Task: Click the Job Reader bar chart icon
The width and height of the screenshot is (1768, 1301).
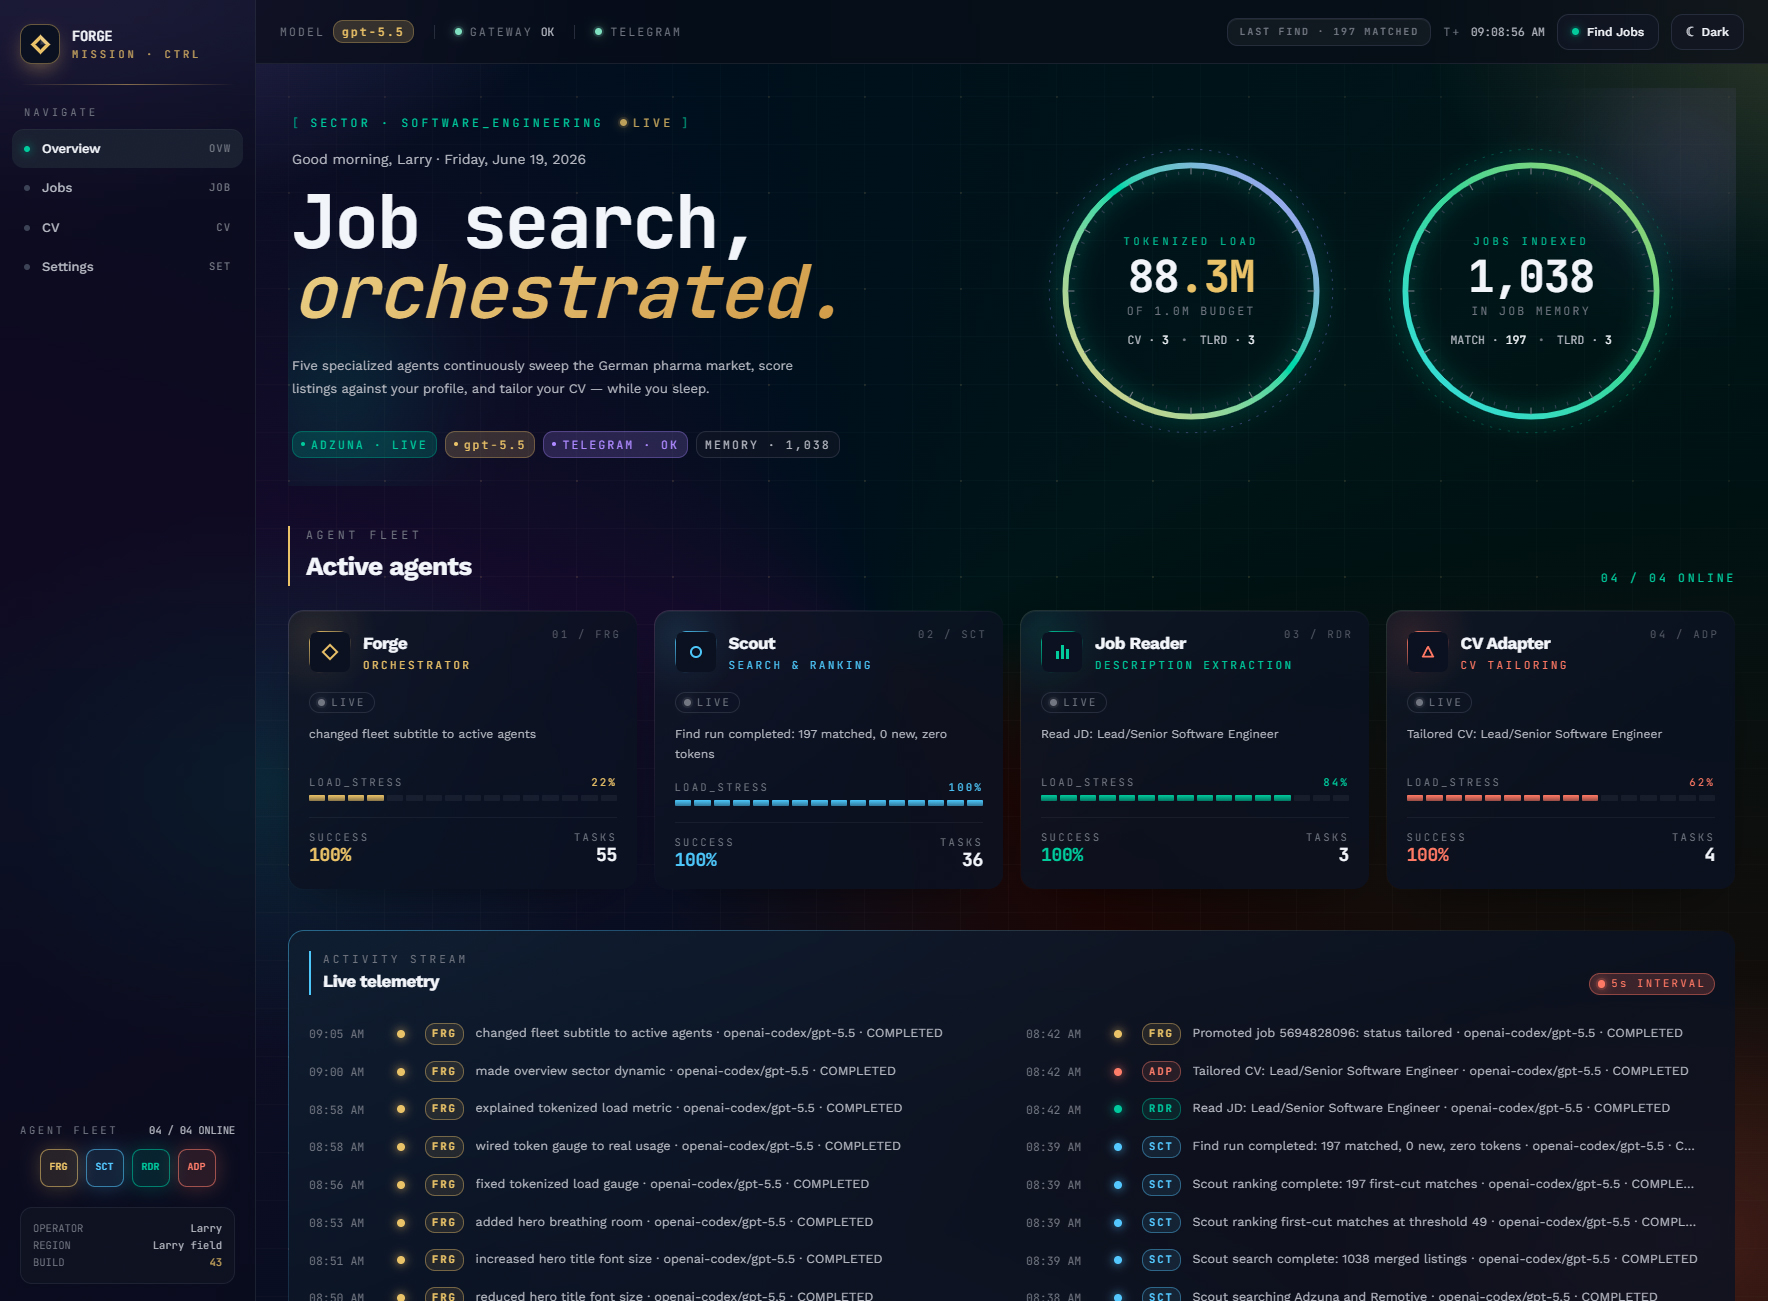Action: [1062, 652]
